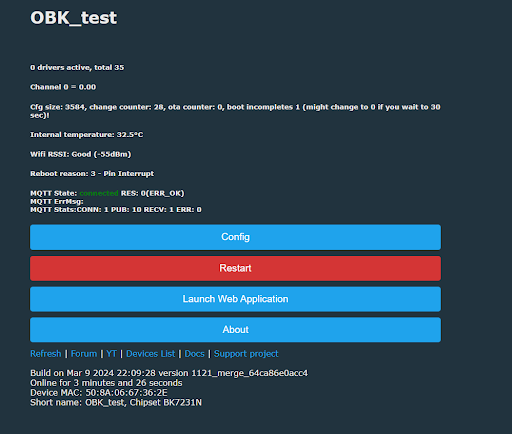Click the build version text line
The height and width of the screenshot is (434, 512).
(x=169, y=373)
